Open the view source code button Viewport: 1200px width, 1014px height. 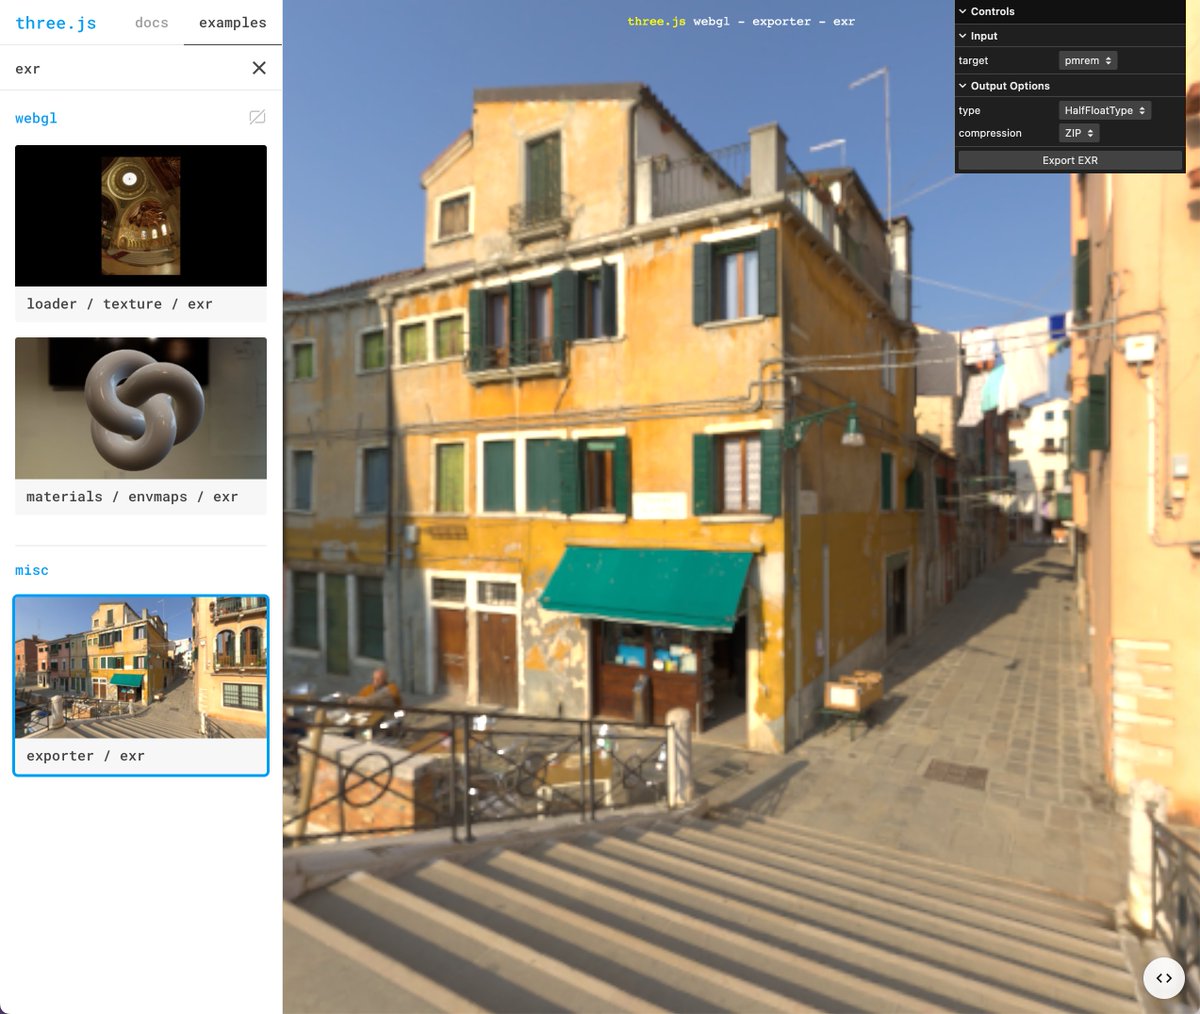click(x=1164, y=978)
